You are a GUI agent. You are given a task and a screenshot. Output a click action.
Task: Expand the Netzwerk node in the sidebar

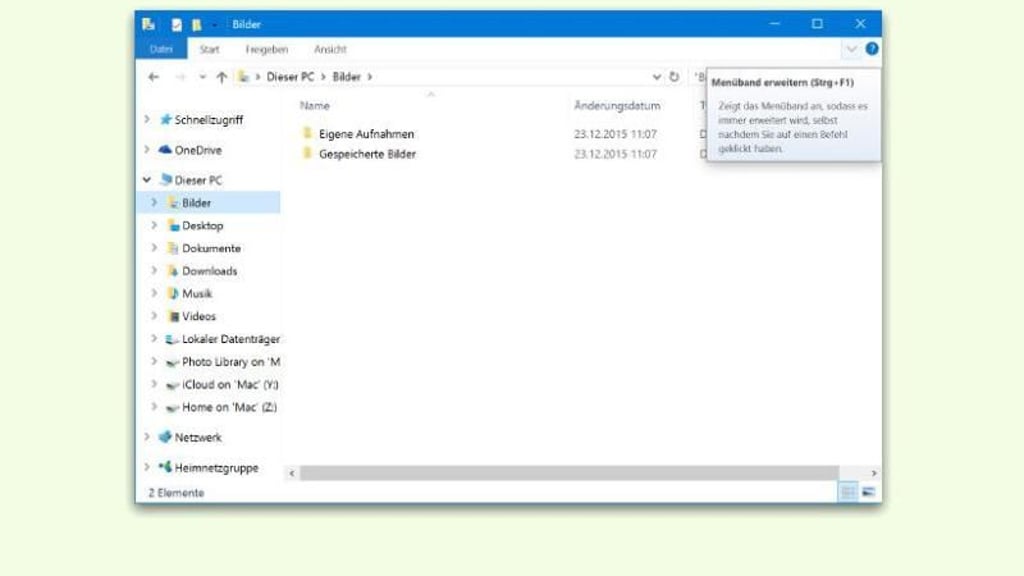(x=146, y=437)
